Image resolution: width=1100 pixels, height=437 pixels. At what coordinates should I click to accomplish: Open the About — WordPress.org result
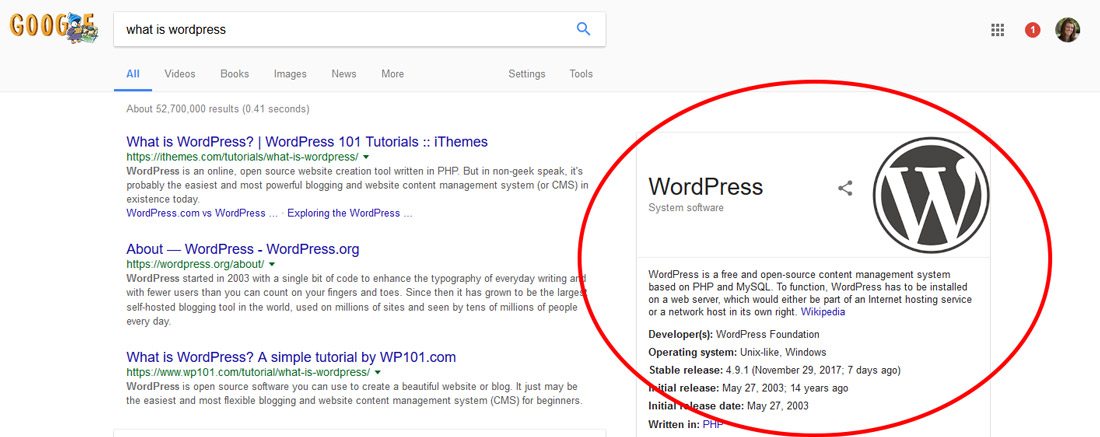[x=242, y=249]
